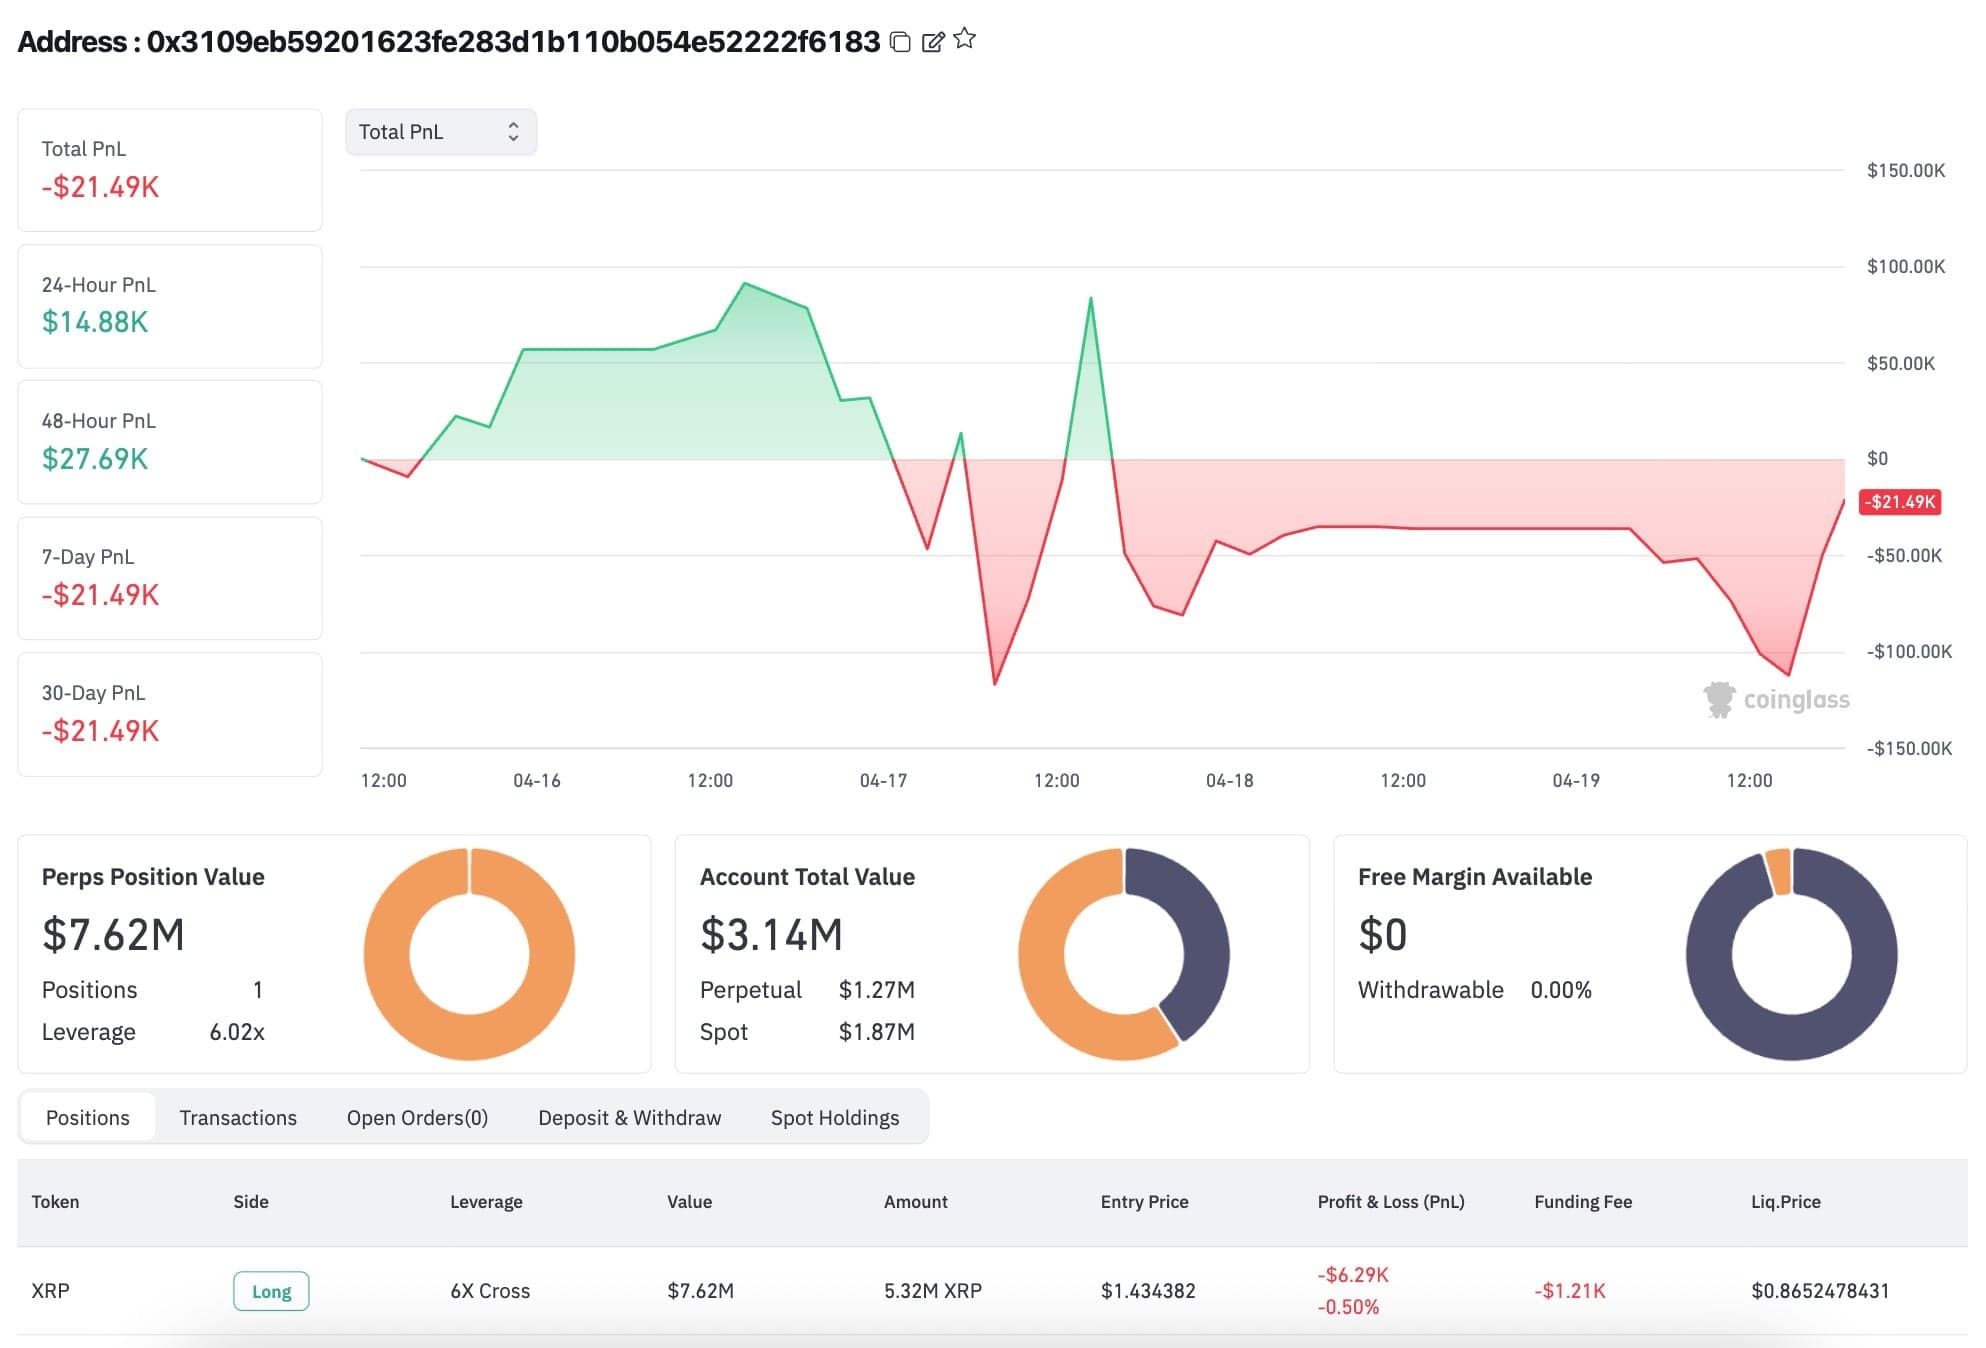The width and height of the screenshot is (1986, 1348).
Task: Click the coinglass watermark logo
Action: 1776,699
